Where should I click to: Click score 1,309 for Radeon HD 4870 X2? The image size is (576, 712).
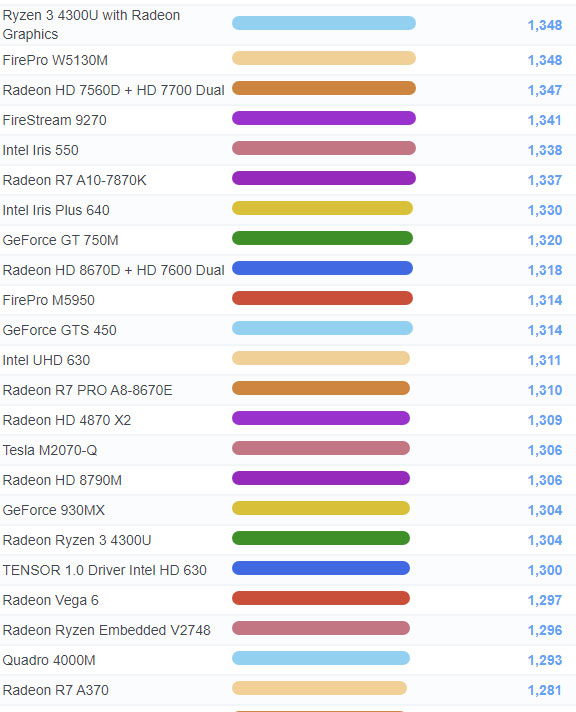pyautogui.click(x=545, y=420)
